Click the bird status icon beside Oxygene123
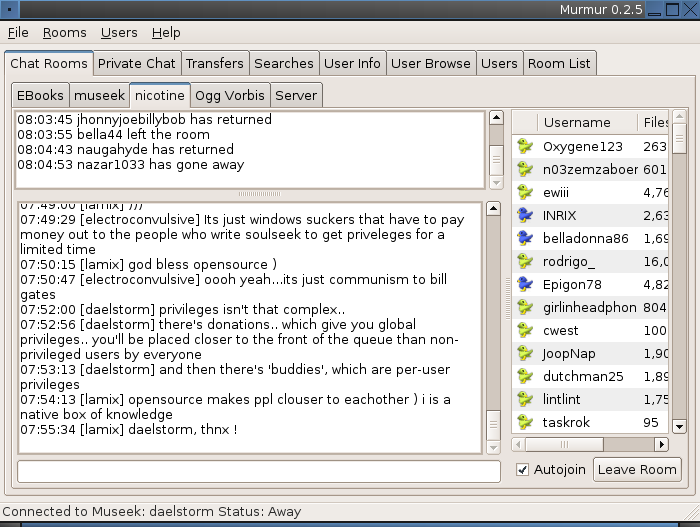 (x=525, y=146)
